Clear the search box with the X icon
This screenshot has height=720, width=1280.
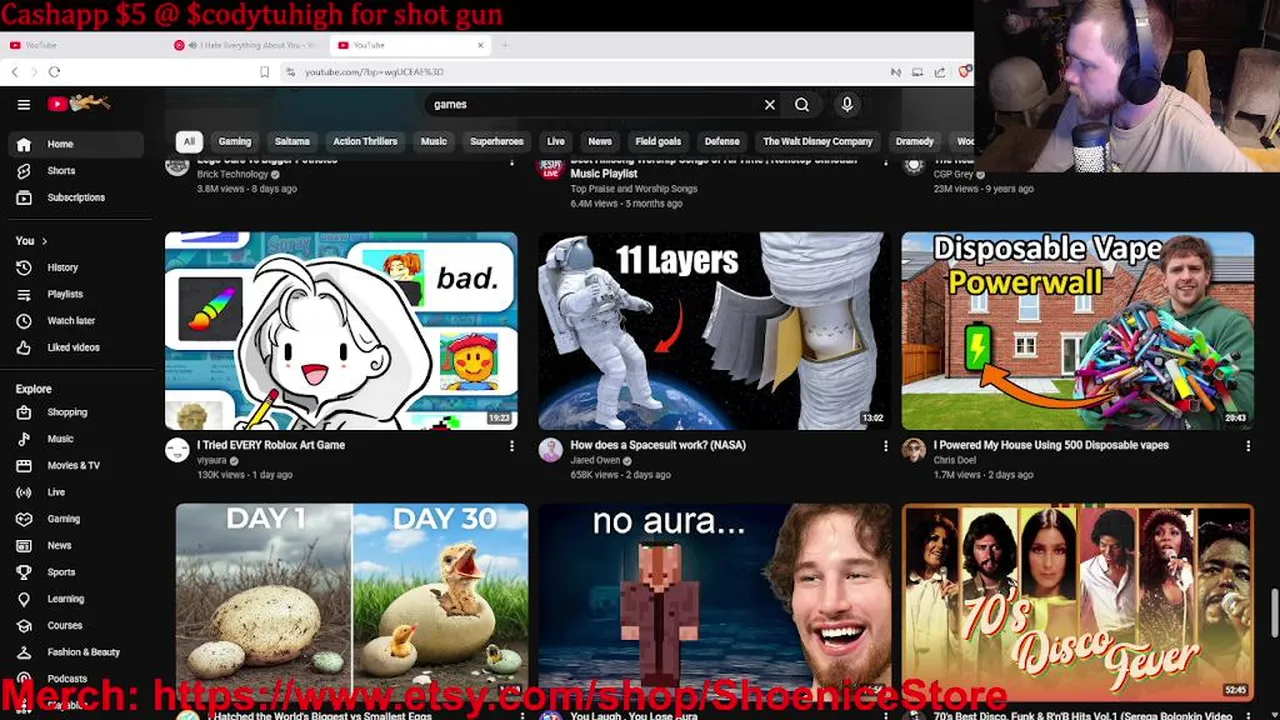coord(770,104)
